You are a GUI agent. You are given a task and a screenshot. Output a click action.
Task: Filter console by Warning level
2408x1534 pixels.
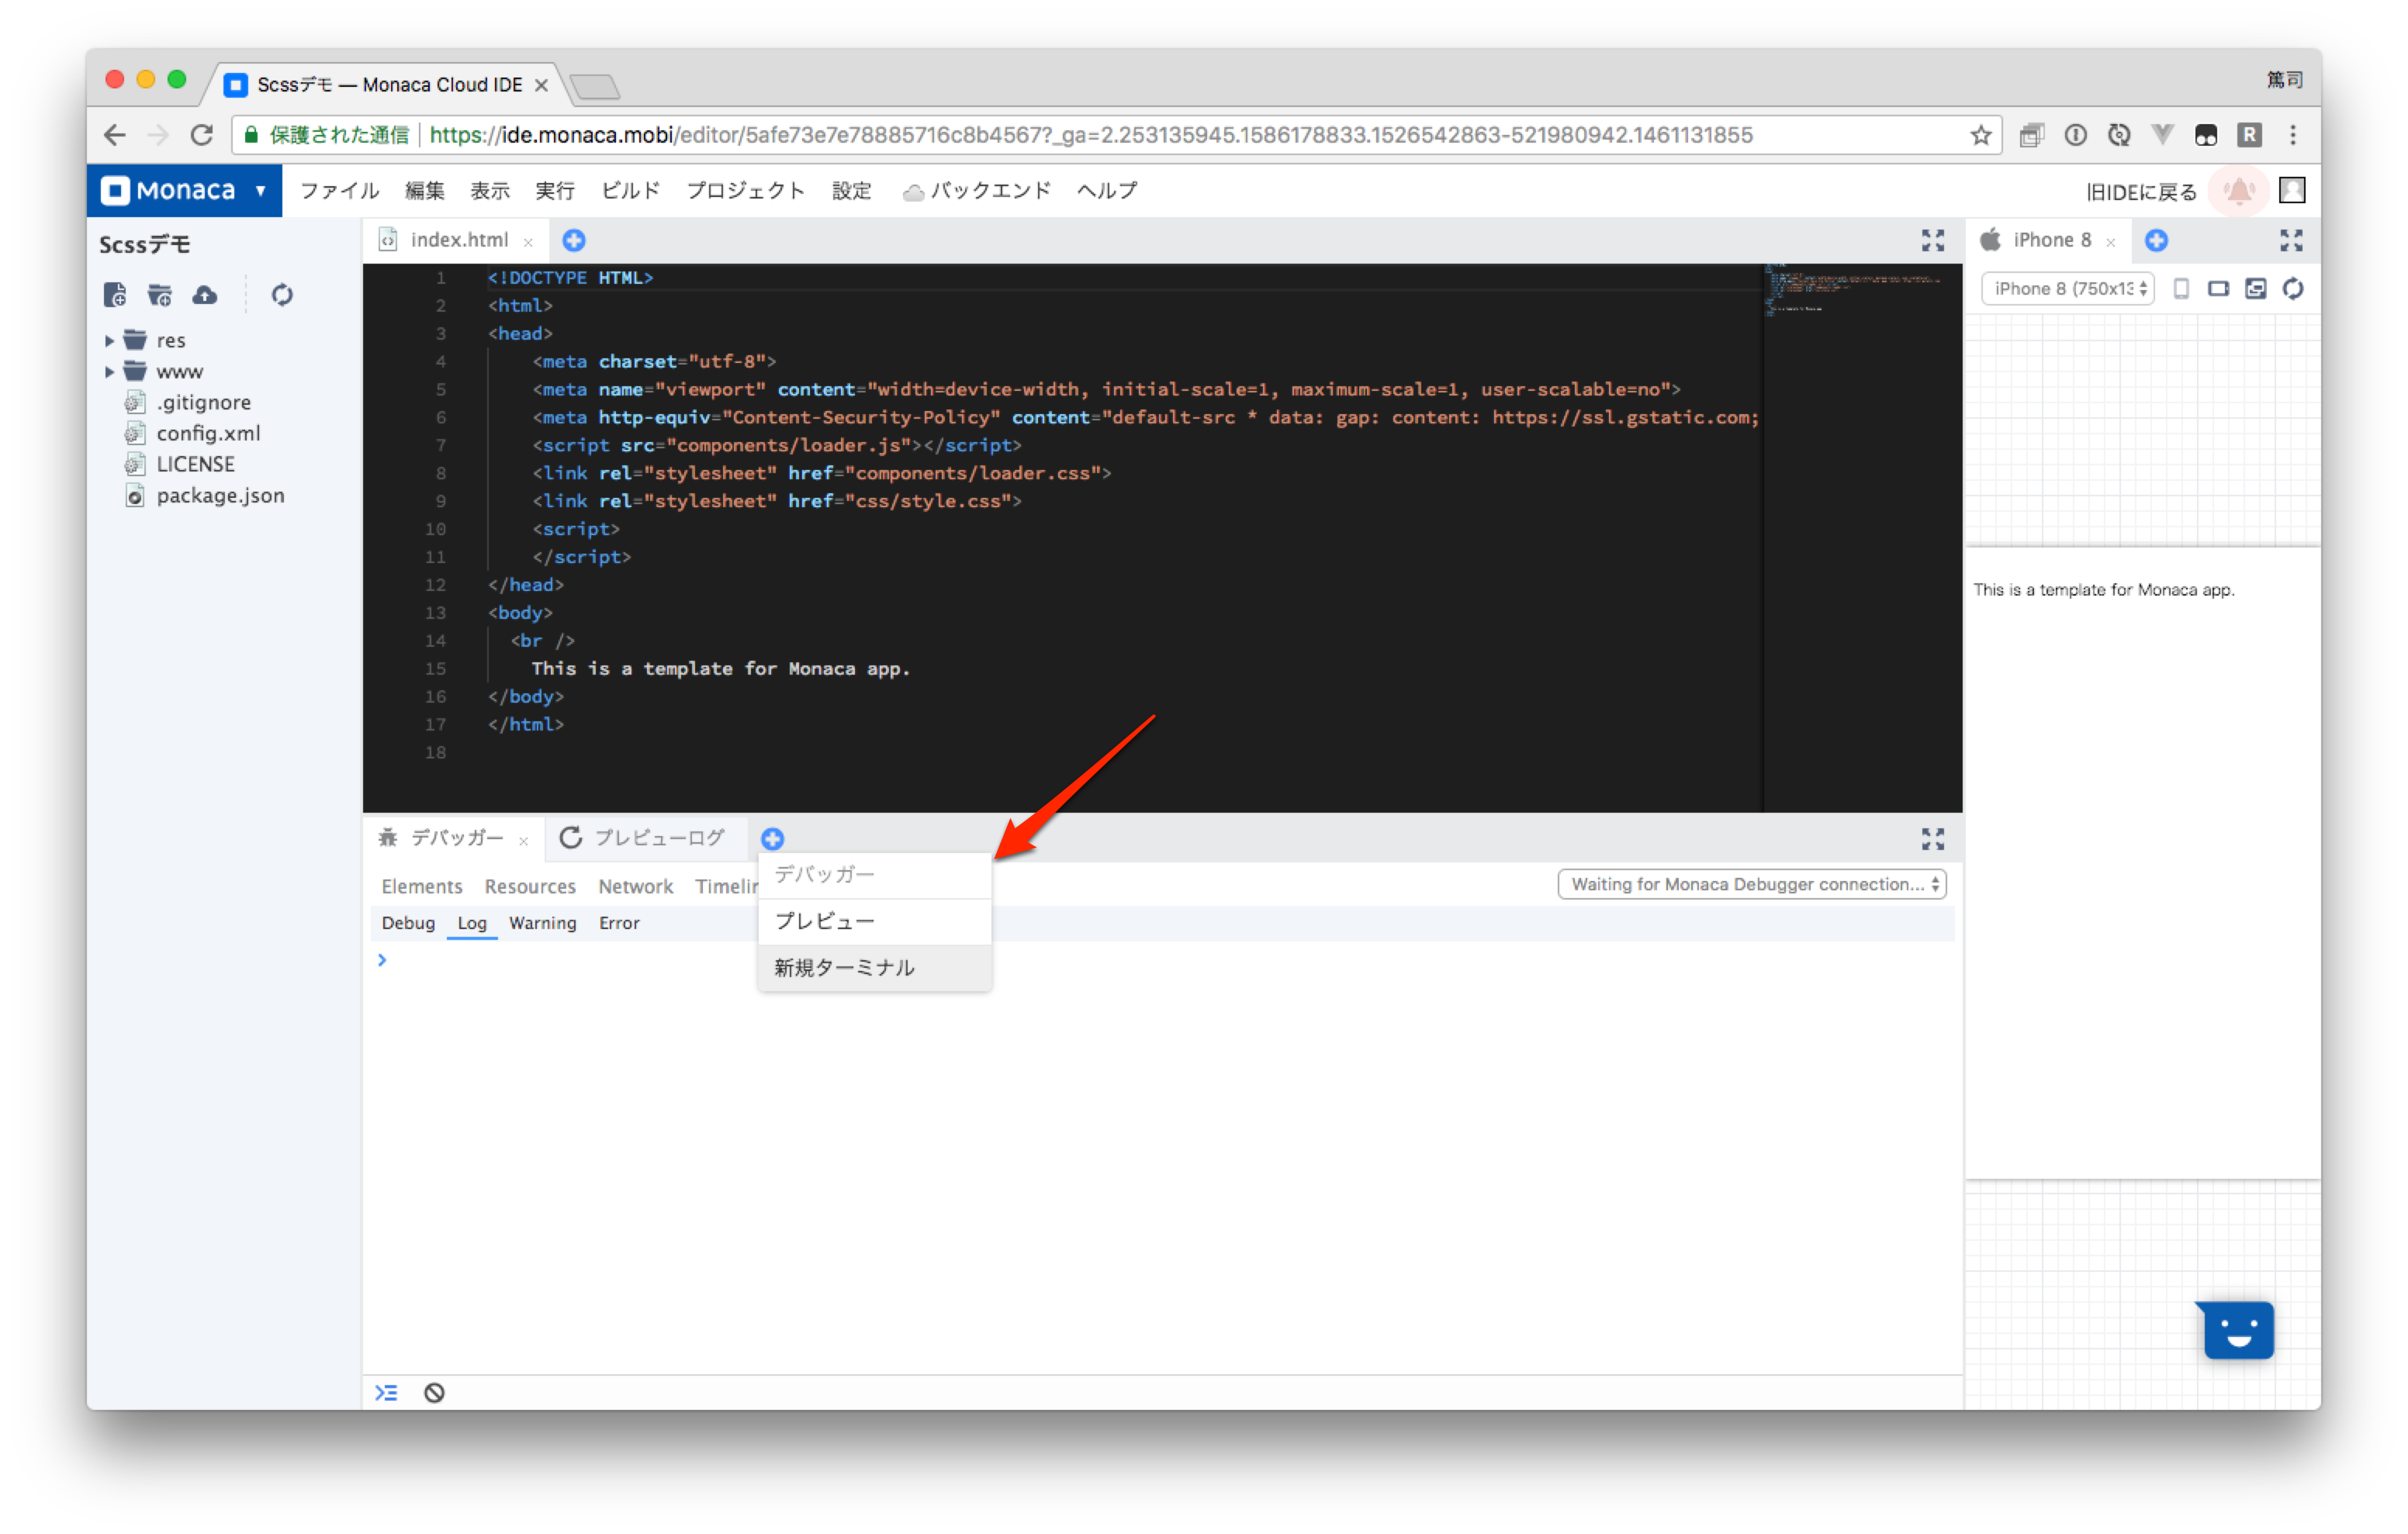[543, 923]
